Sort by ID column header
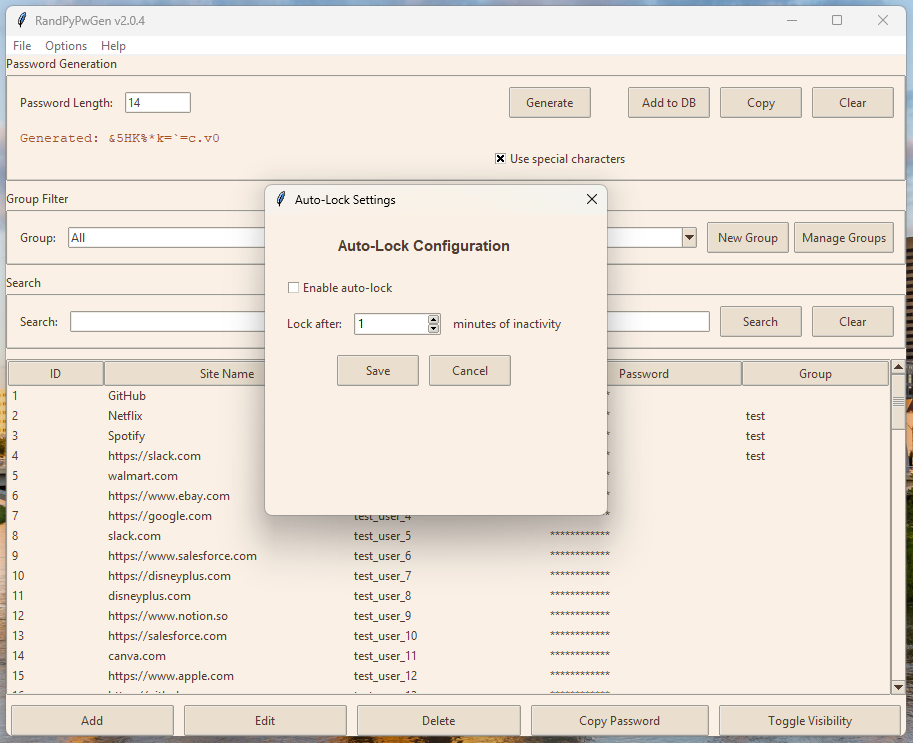The image size is (913, 743). pos(55,374)
